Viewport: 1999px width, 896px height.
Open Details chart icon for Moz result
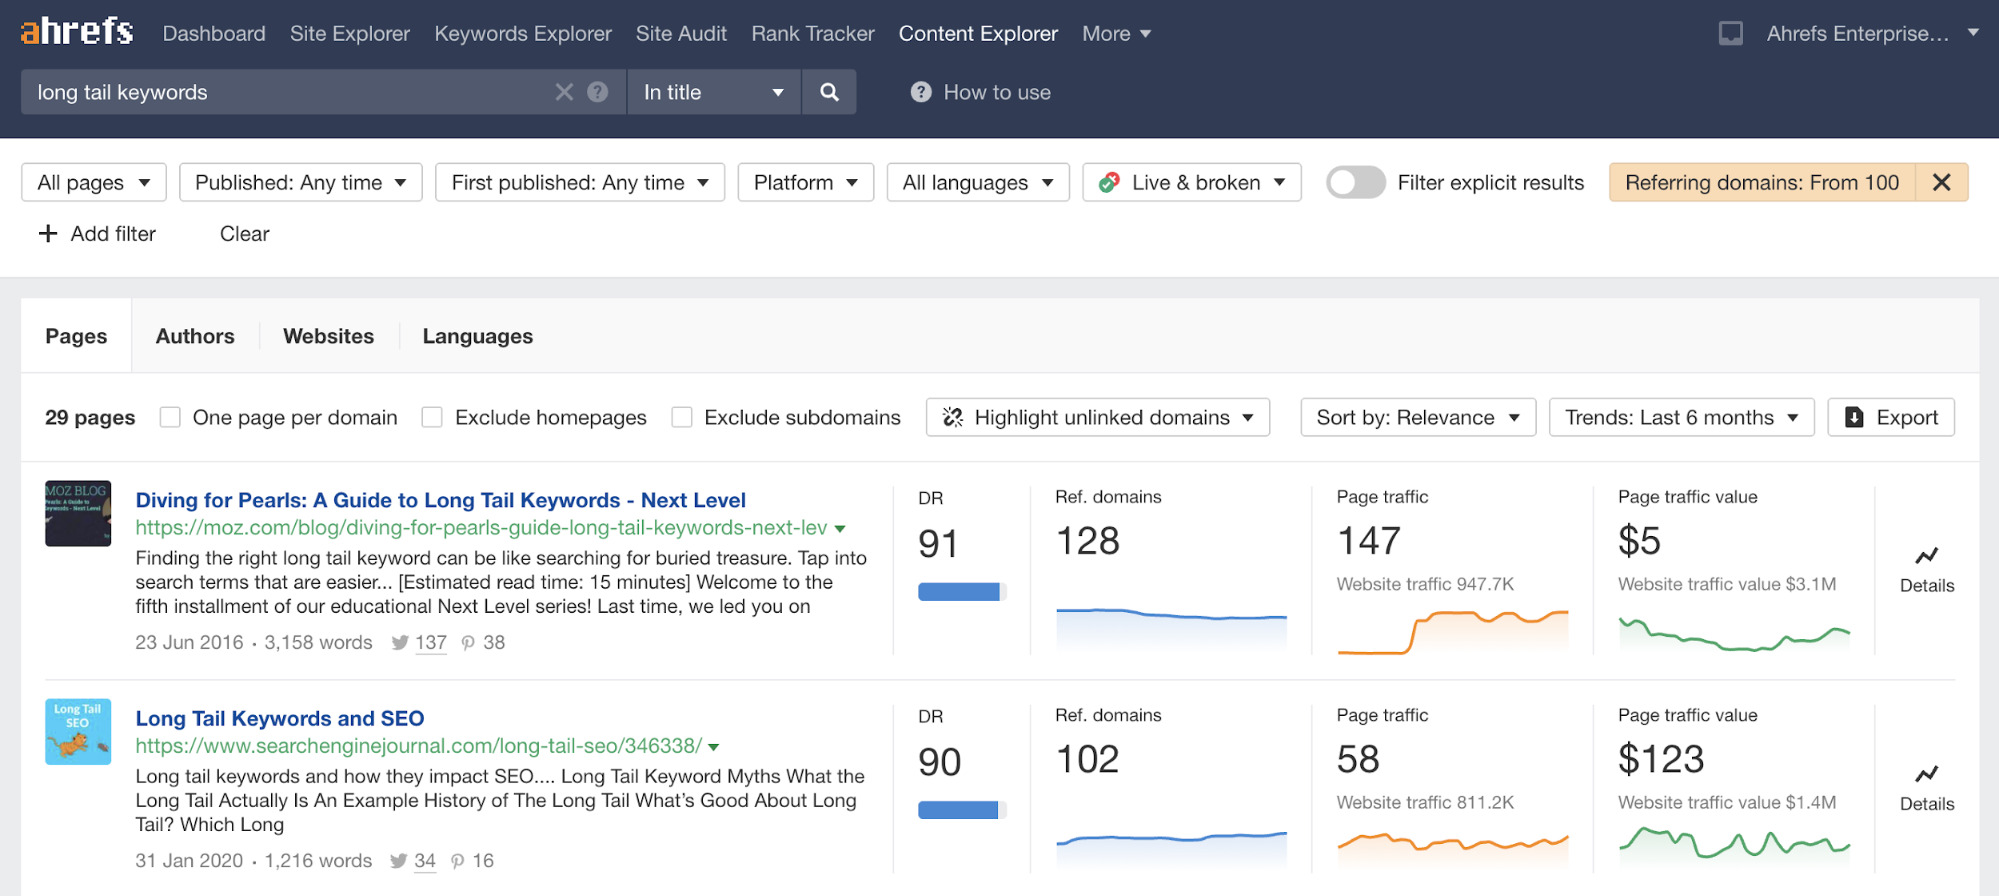(1926, 557)
